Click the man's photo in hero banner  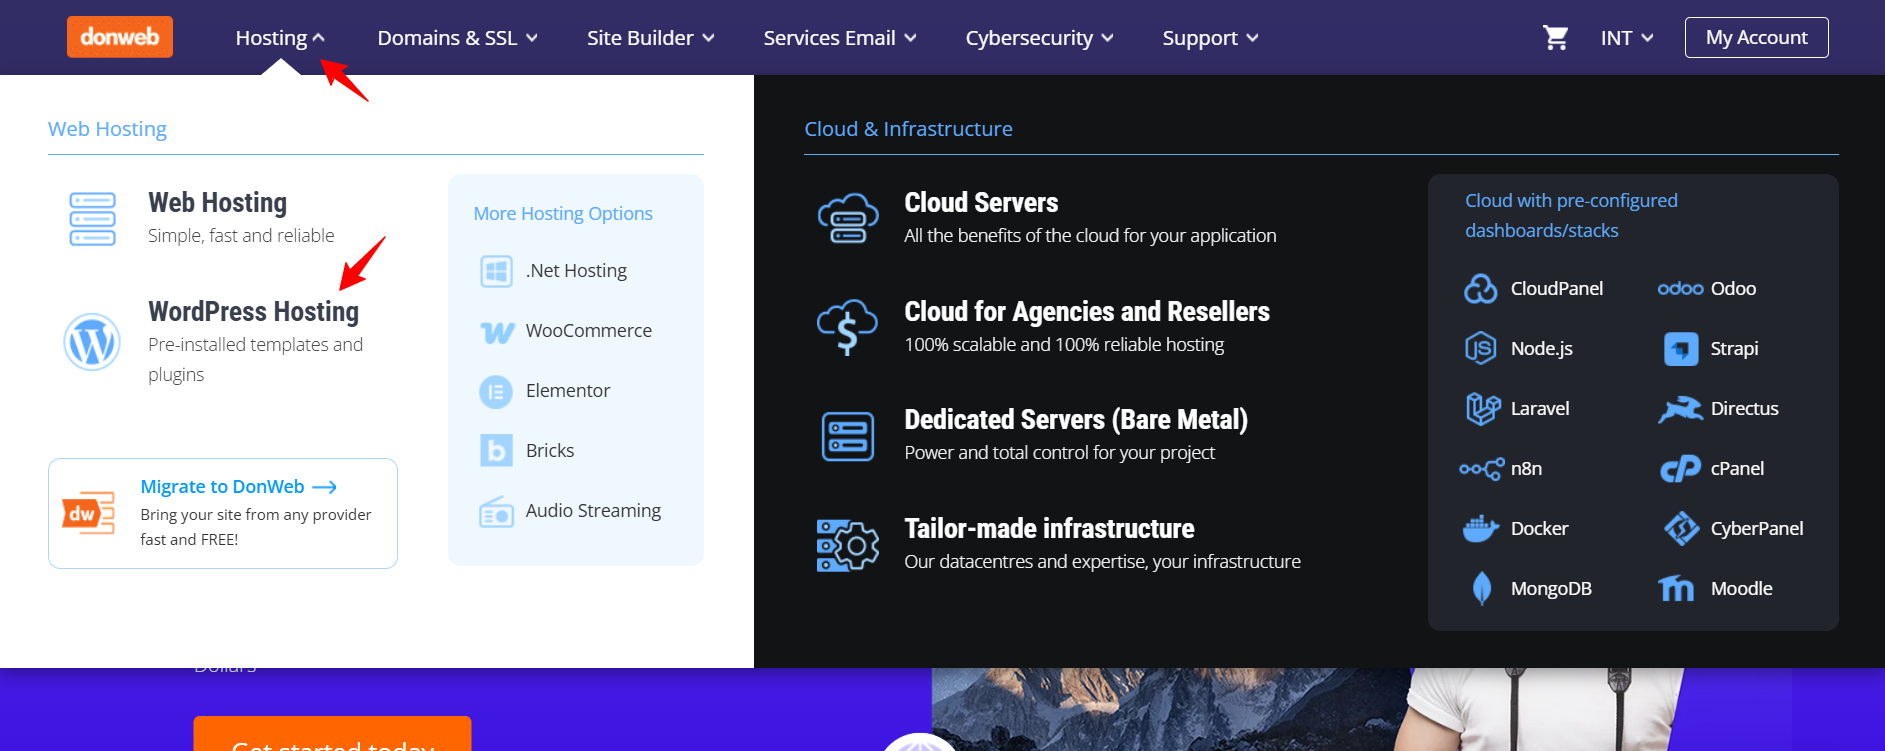(x=1540, y=710)
